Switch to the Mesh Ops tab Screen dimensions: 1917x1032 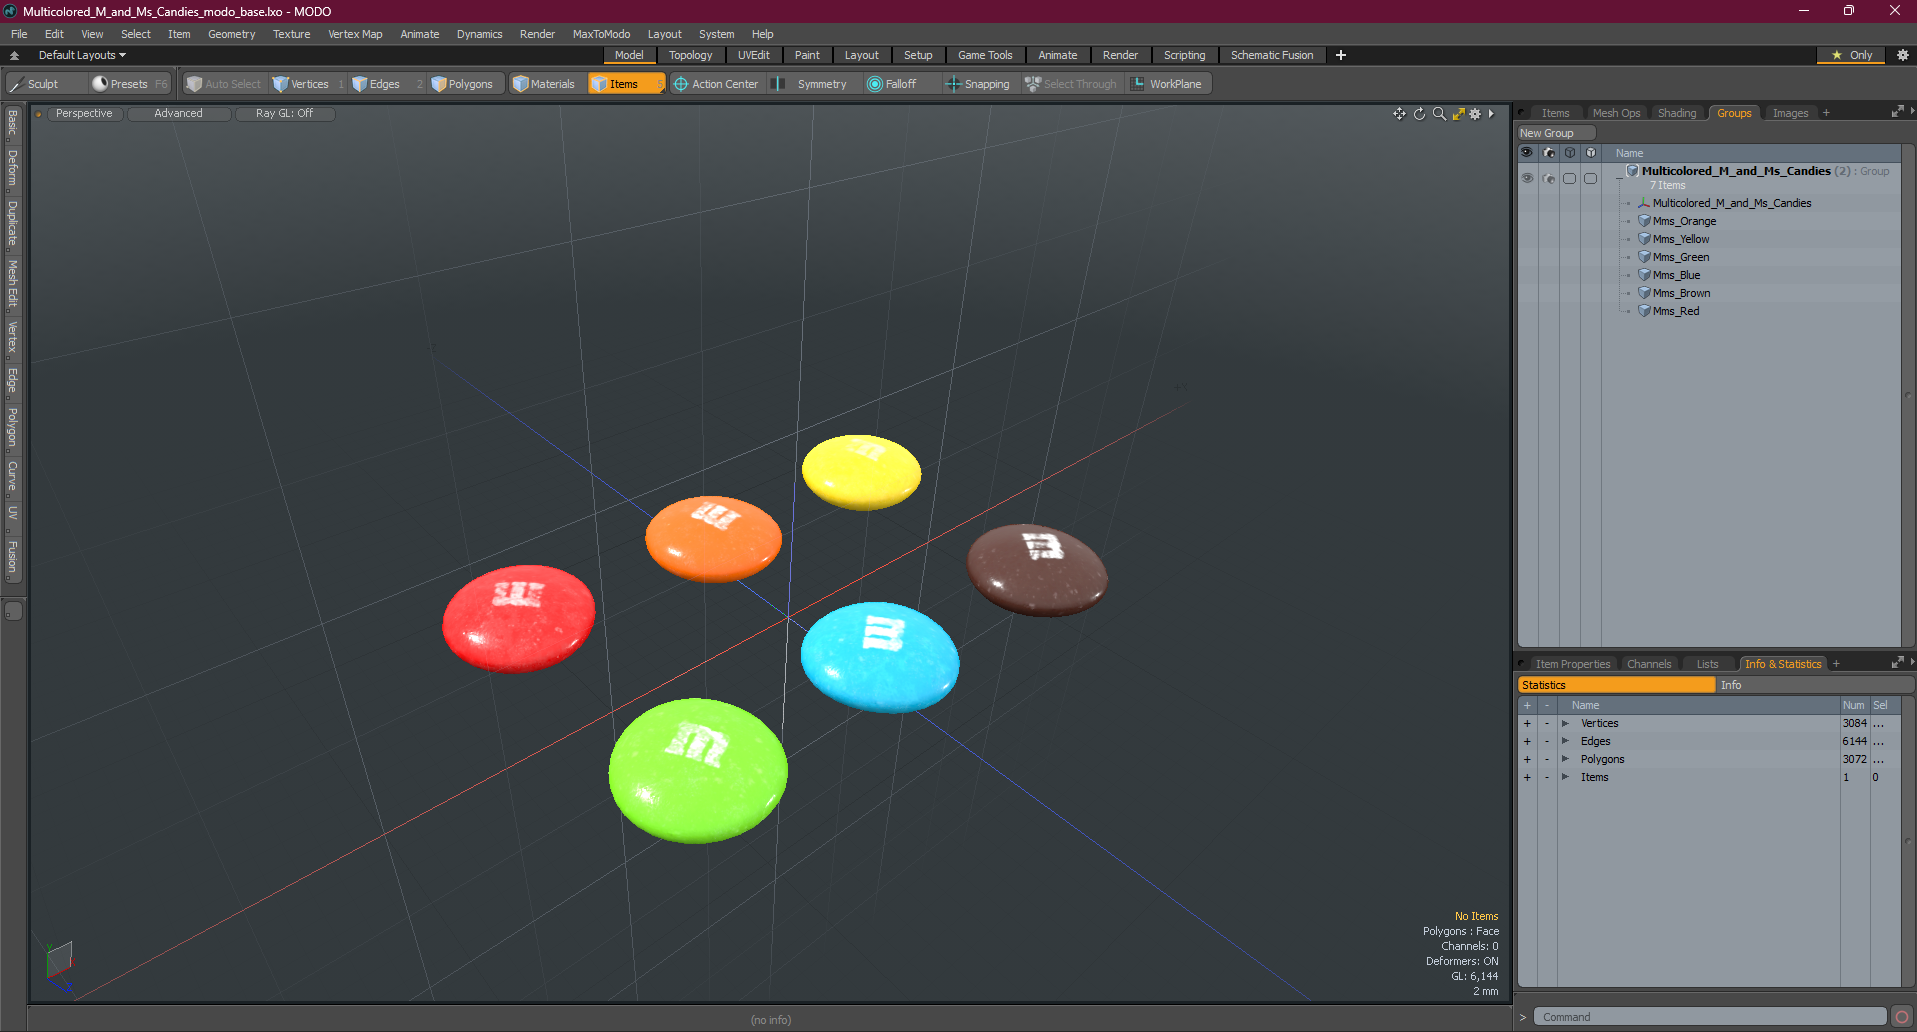(x=1616, y=113)
